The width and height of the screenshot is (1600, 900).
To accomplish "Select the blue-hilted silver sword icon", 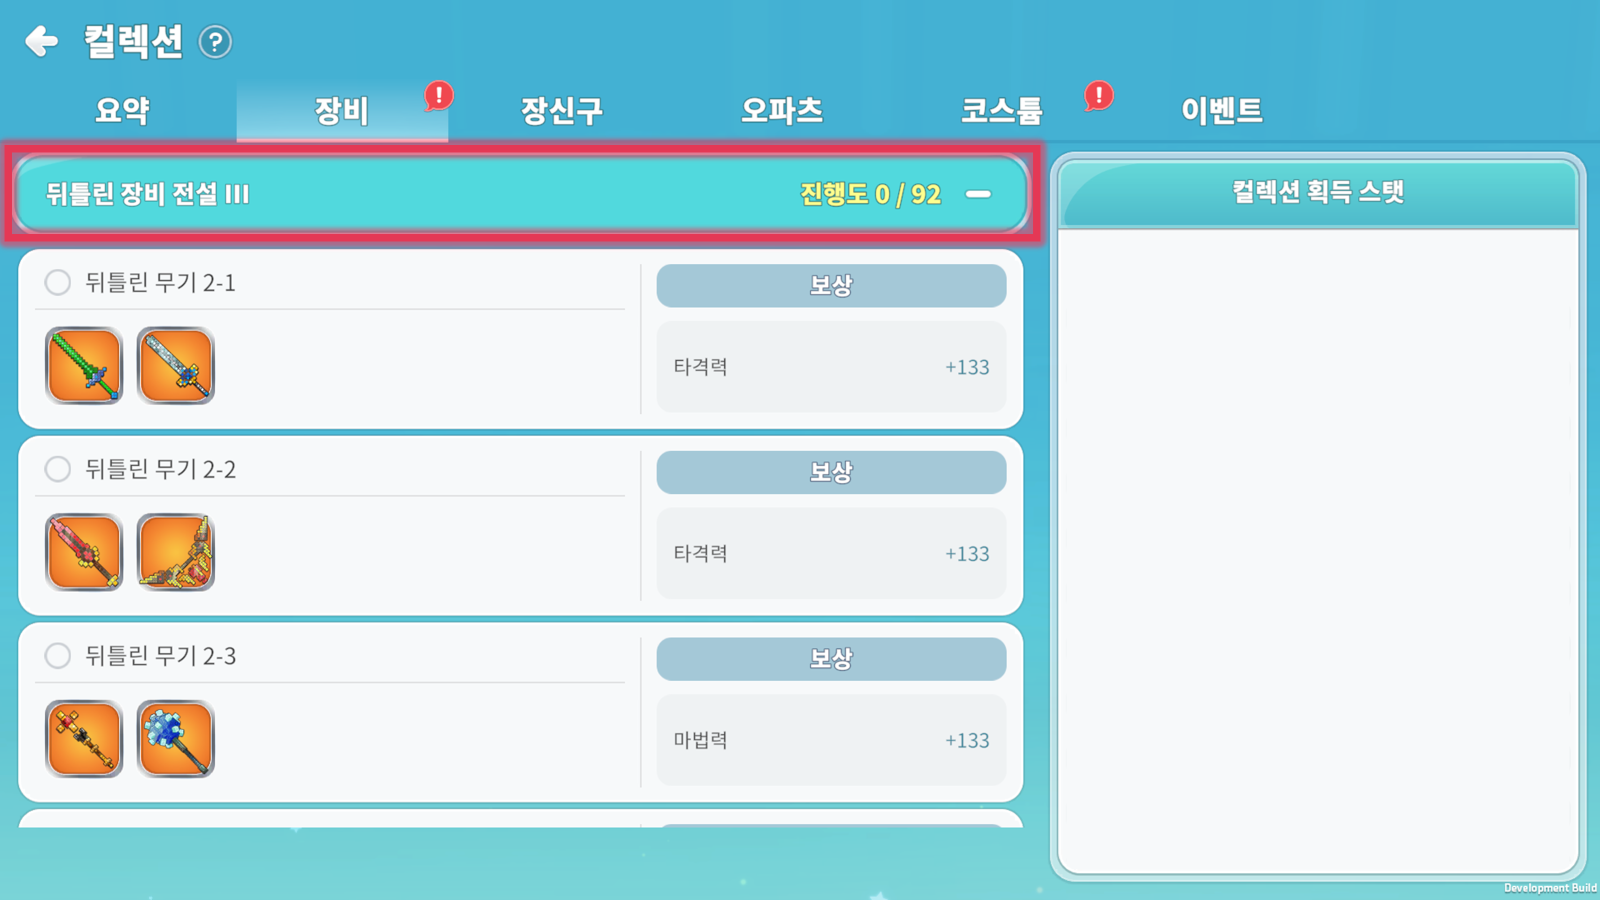I will (176, 366).
